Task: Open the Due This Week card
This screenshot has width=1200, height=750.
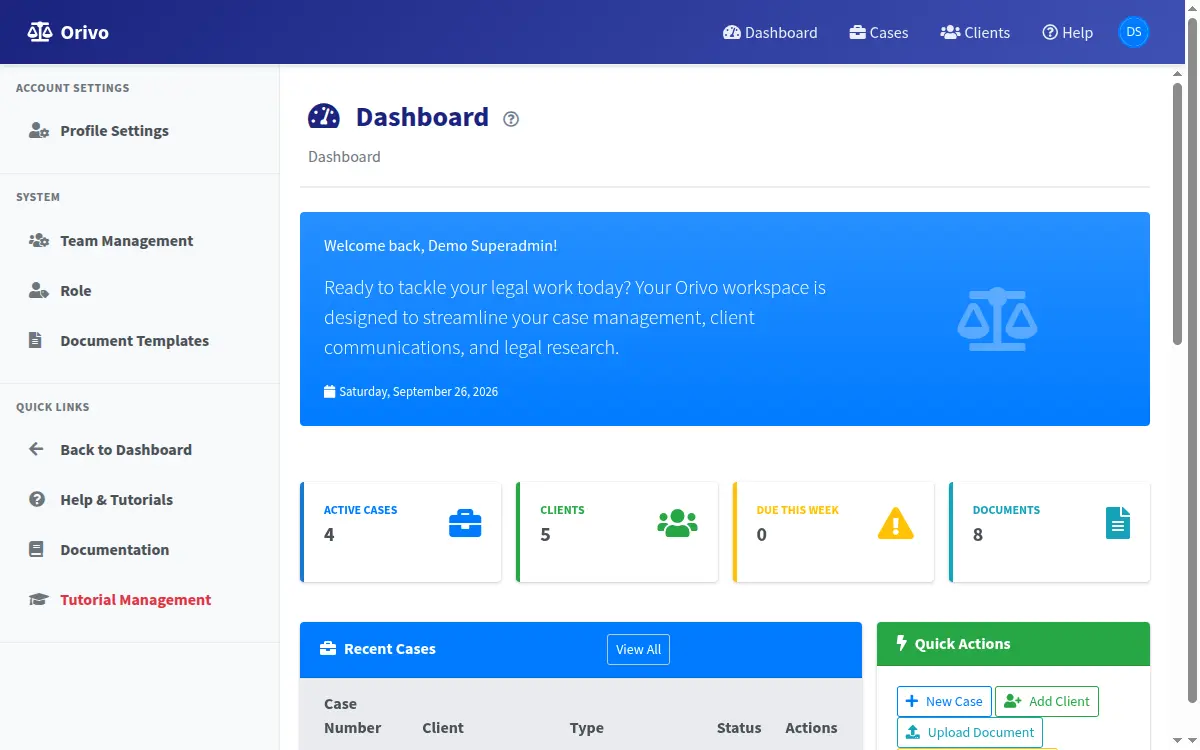Action: [x=833, y=532]
